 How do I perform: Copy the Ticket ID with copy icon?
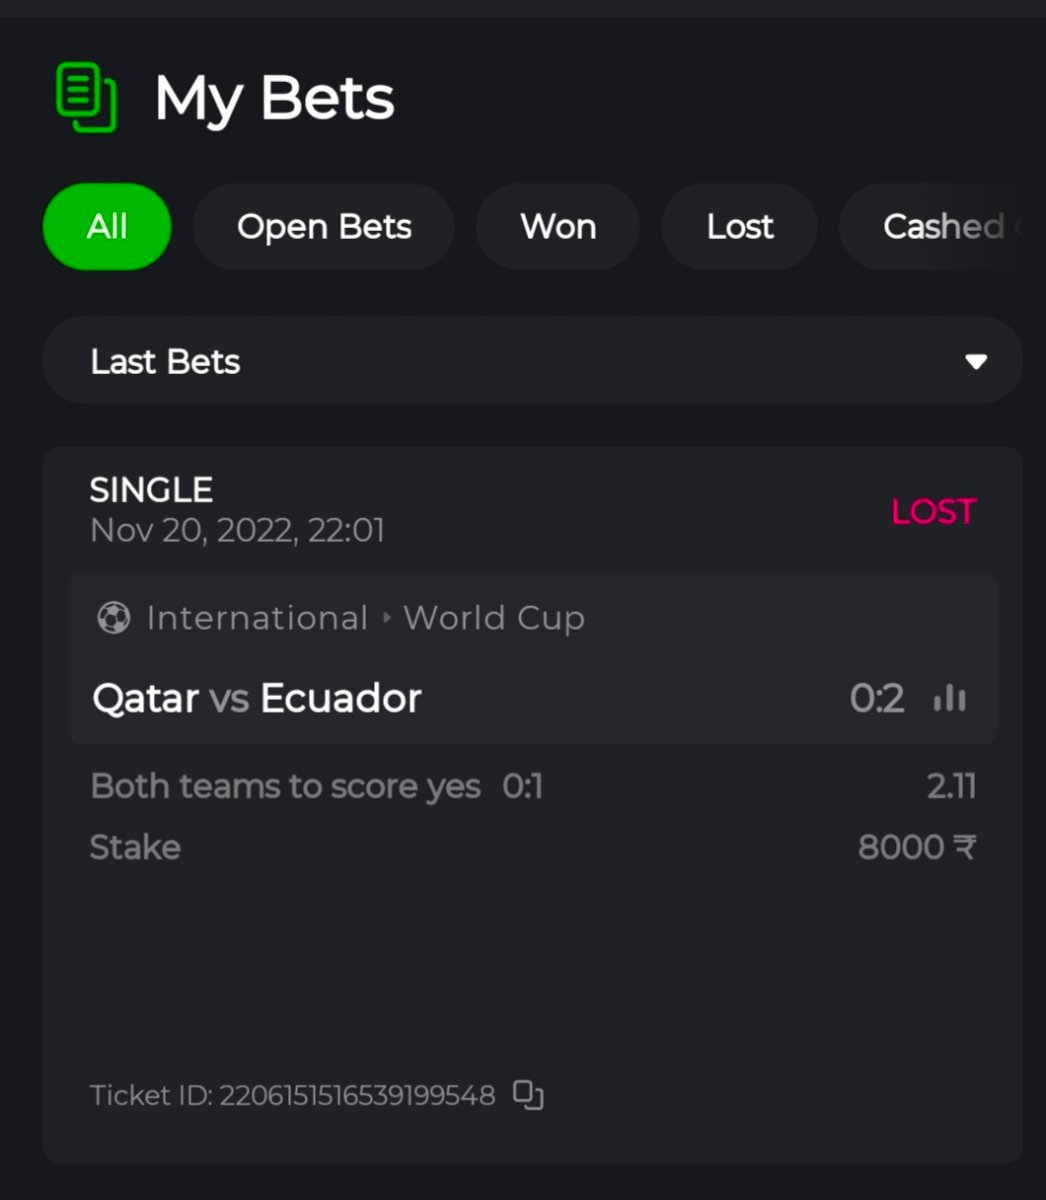[x=528, y=1095]
